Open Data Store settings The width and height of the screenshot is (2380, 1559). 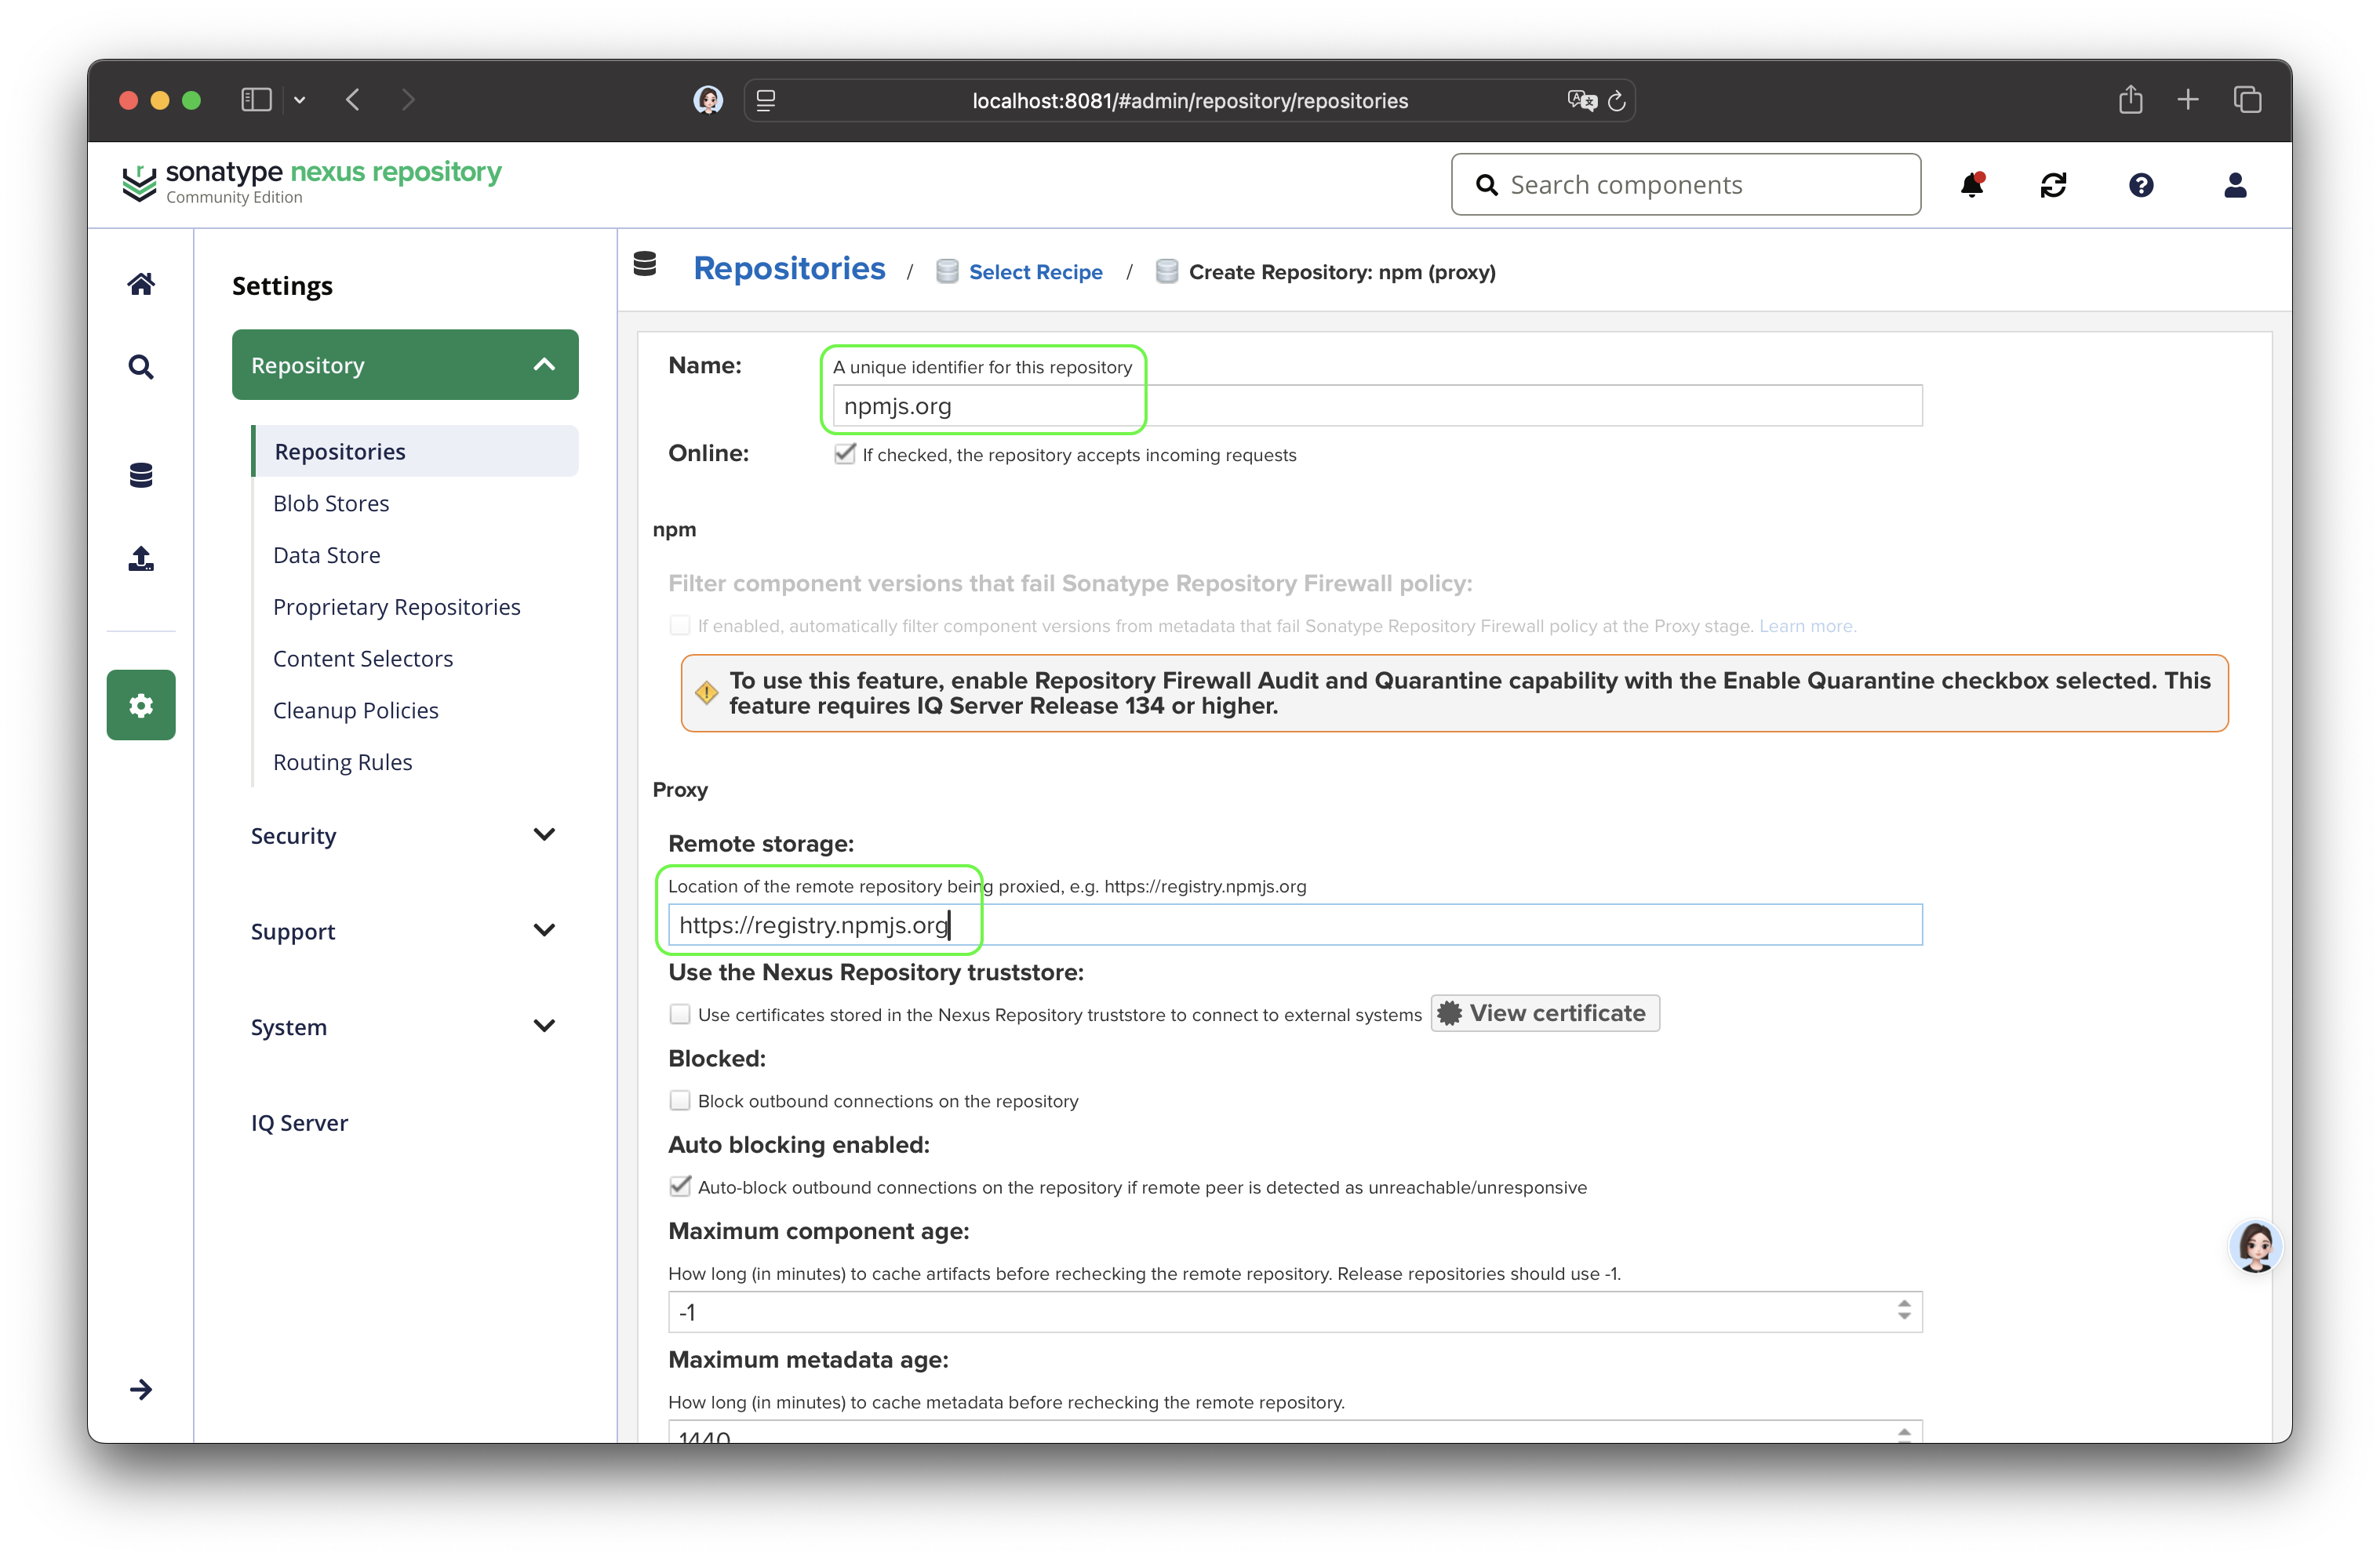pyautogui.click(x=327, y=555)
